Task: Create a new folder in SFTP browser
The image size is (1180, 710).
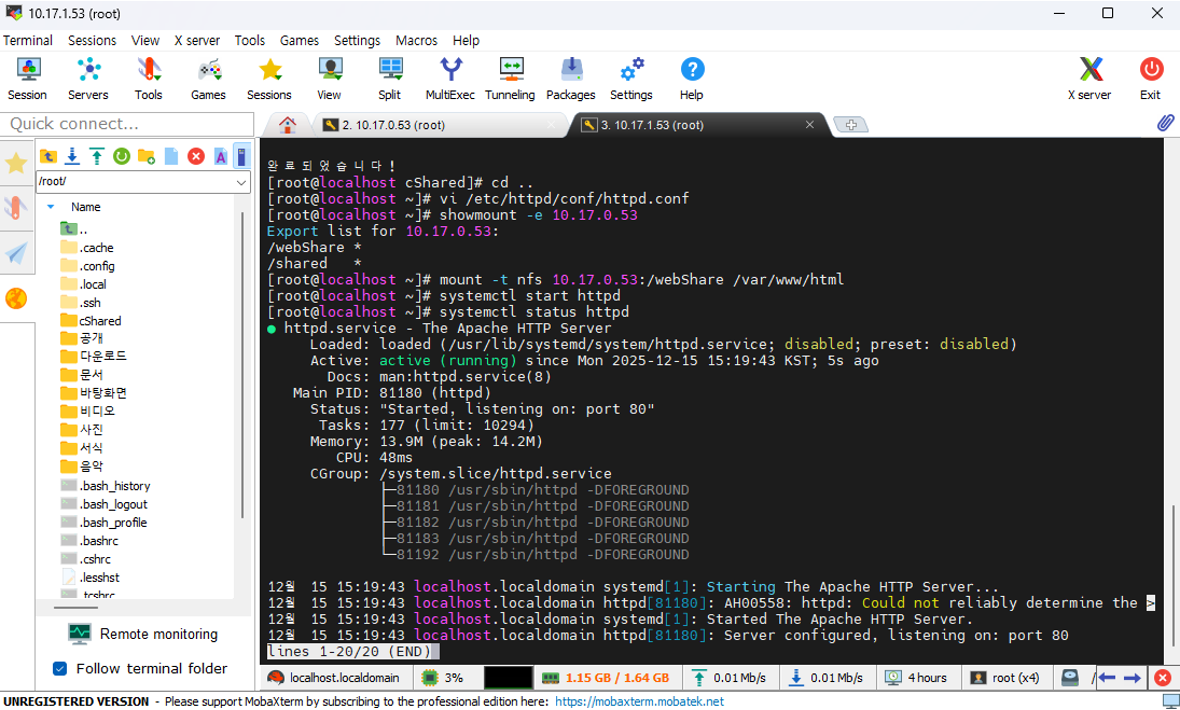Action: coord(146,156)
